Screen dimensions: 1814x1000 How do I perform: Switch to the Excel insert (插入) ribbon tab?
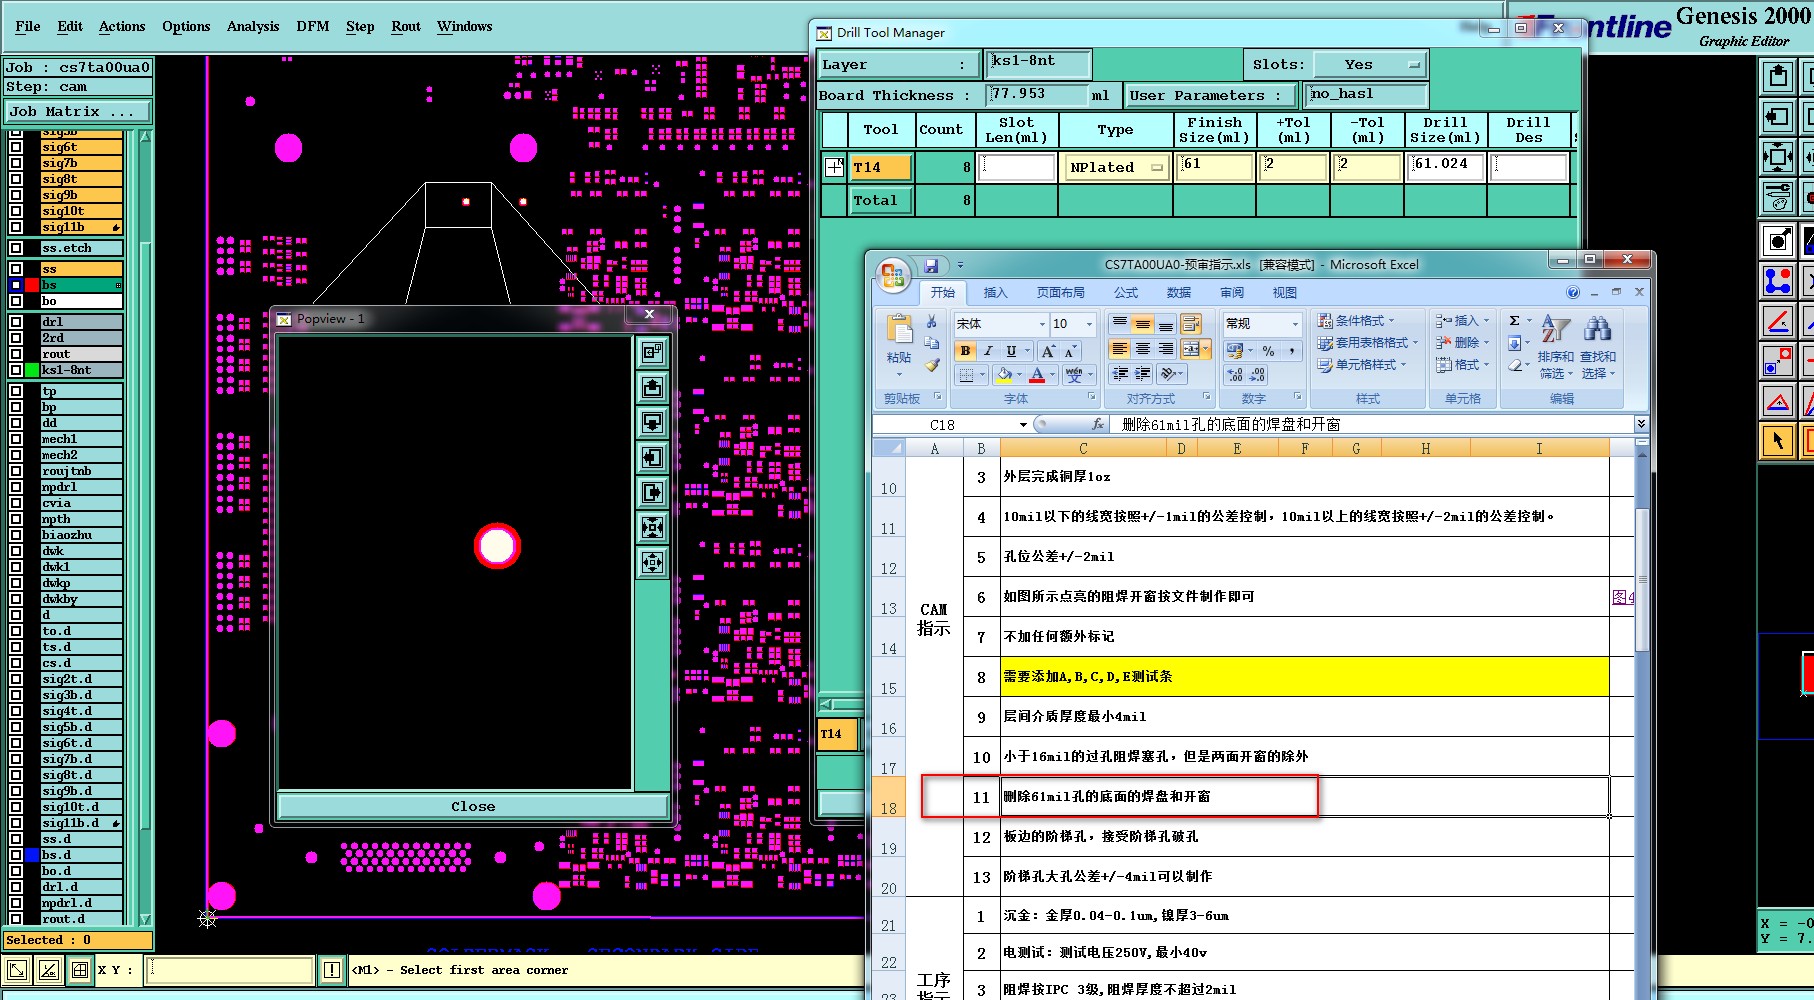coord(995,293)
